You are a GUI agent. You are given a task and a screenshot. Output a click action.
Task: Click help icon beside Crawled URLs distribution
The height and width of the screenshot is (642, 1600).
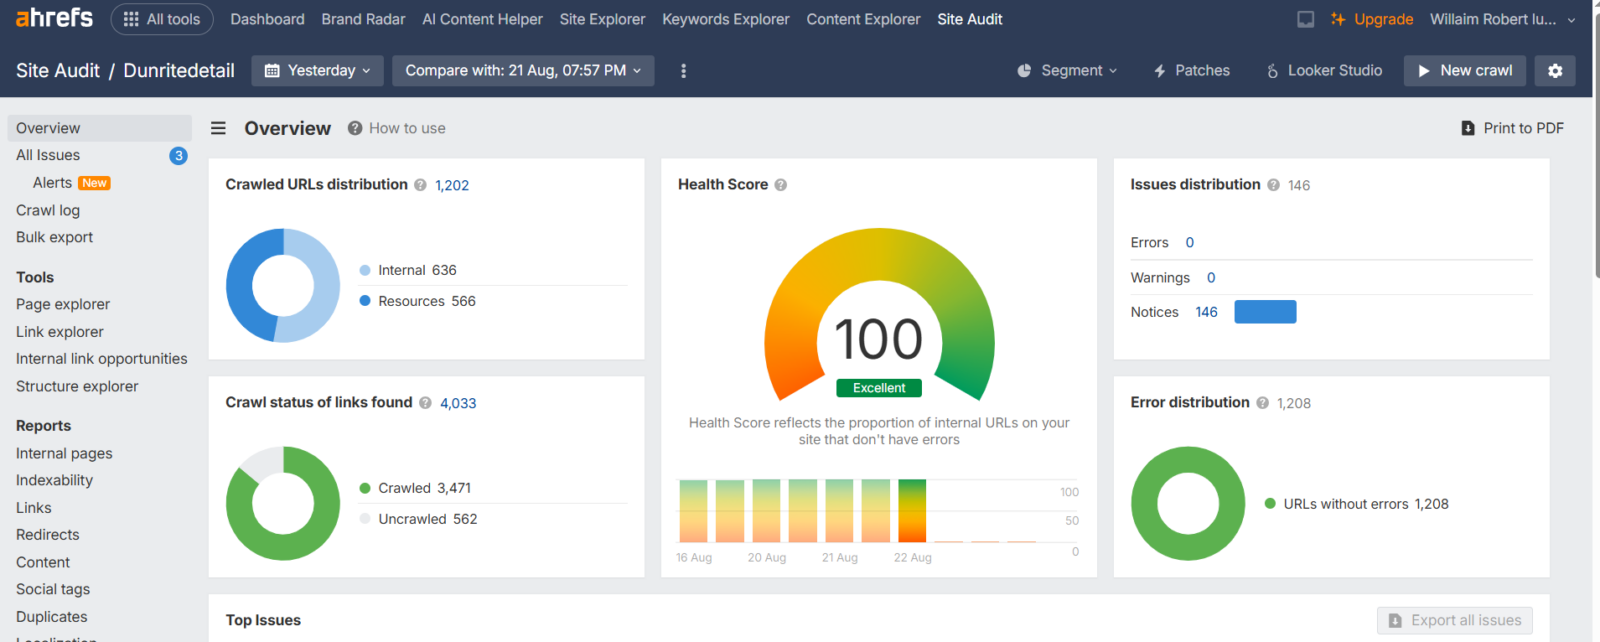click(420, 185)
